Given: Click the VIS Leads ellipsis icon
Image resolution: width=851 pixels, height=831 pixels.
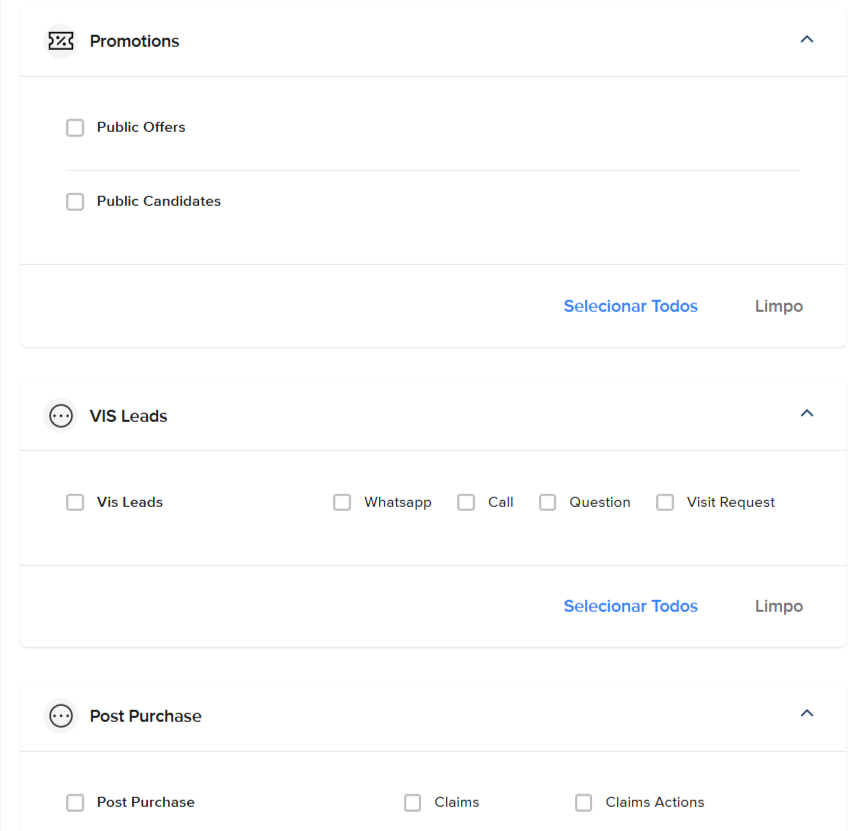Looking at the screenshot, I should coord(61,416).
